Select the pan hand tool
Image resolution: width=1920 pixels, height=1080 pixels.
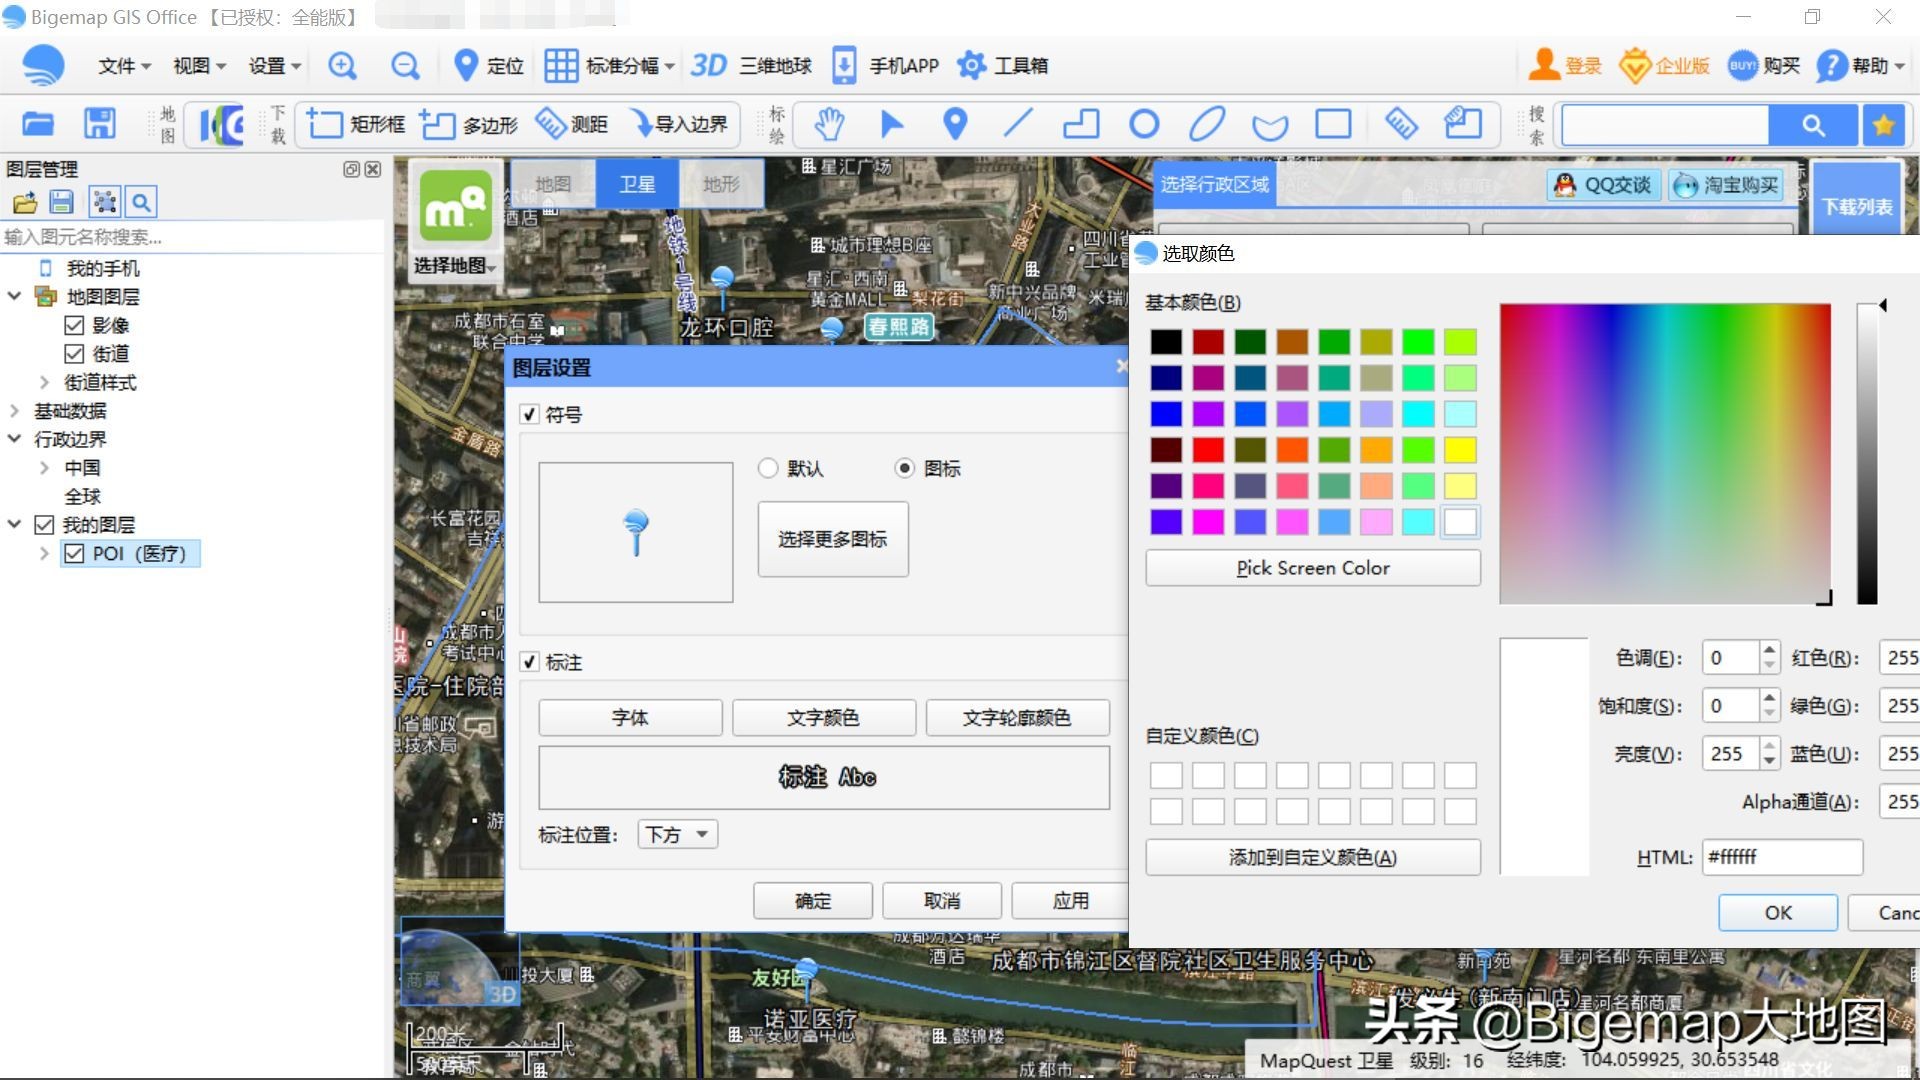click(x=828, y=124)
